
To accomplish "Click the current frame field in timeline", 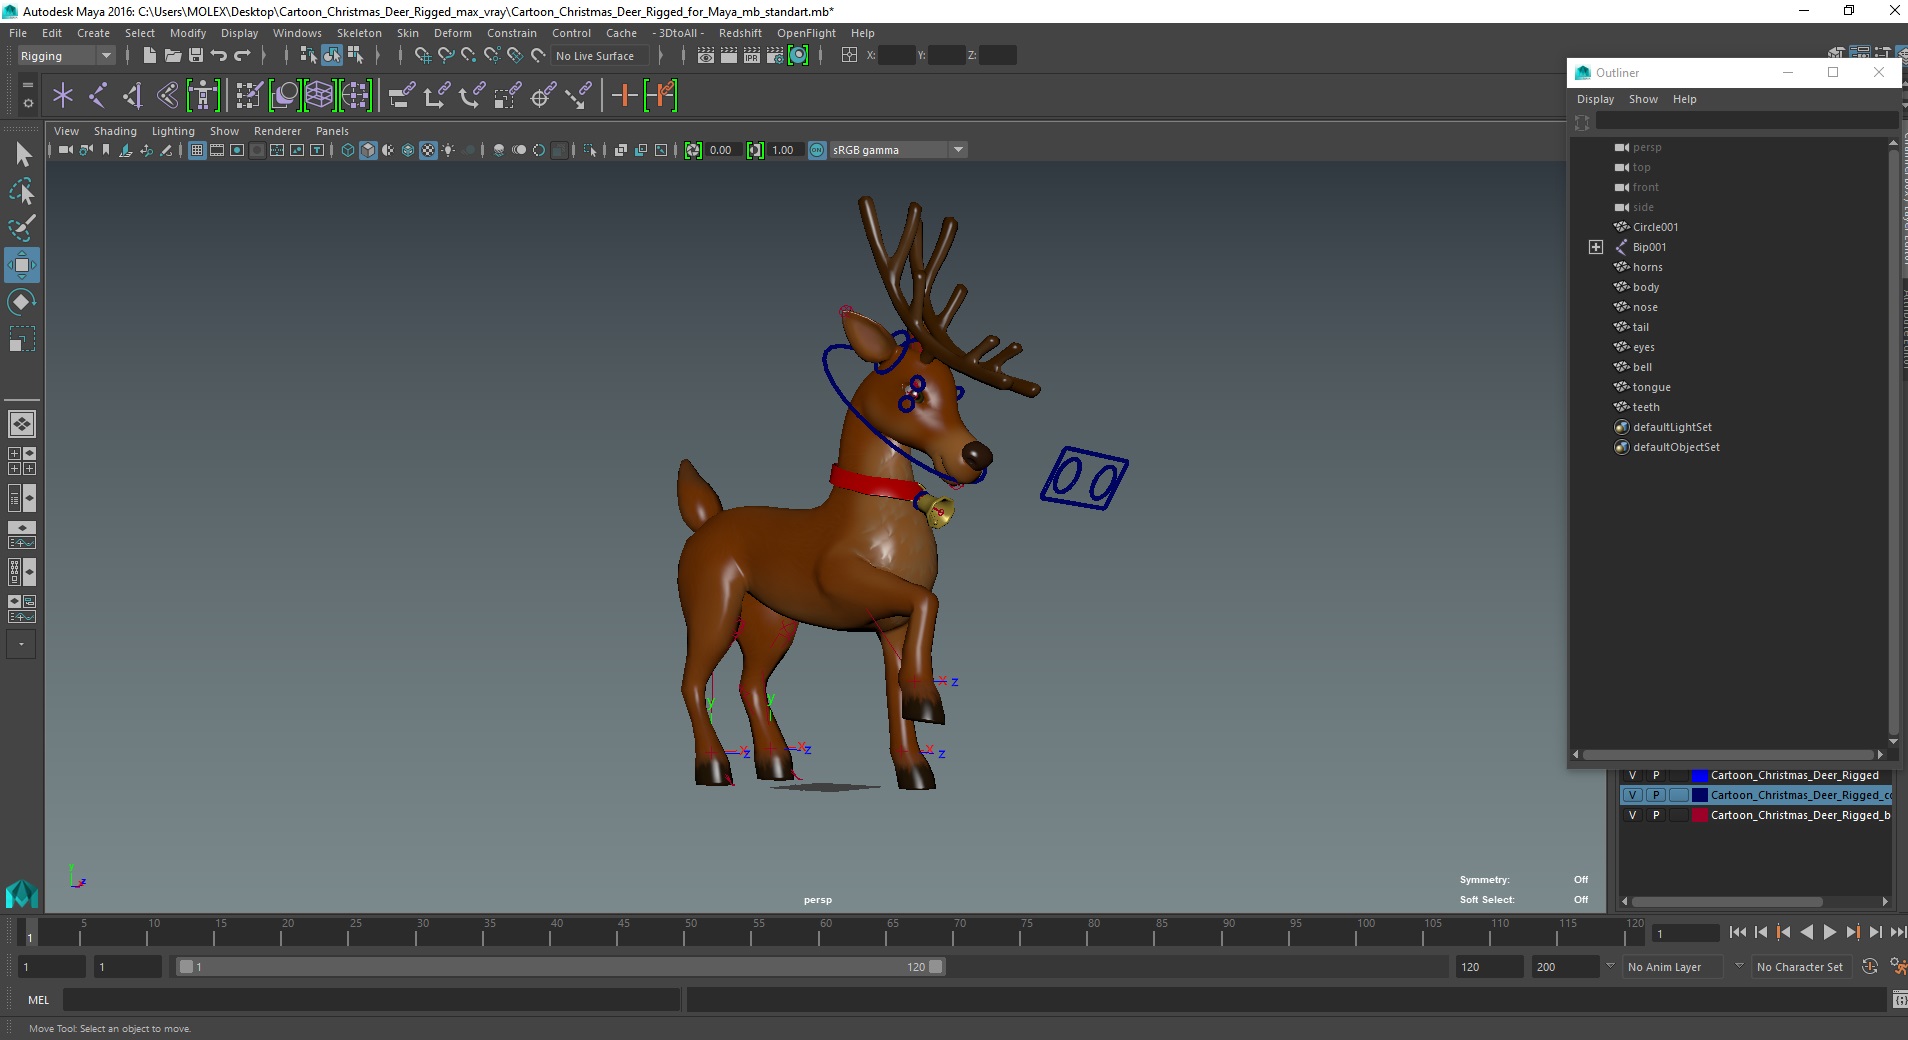I will tap(1685, 933).
